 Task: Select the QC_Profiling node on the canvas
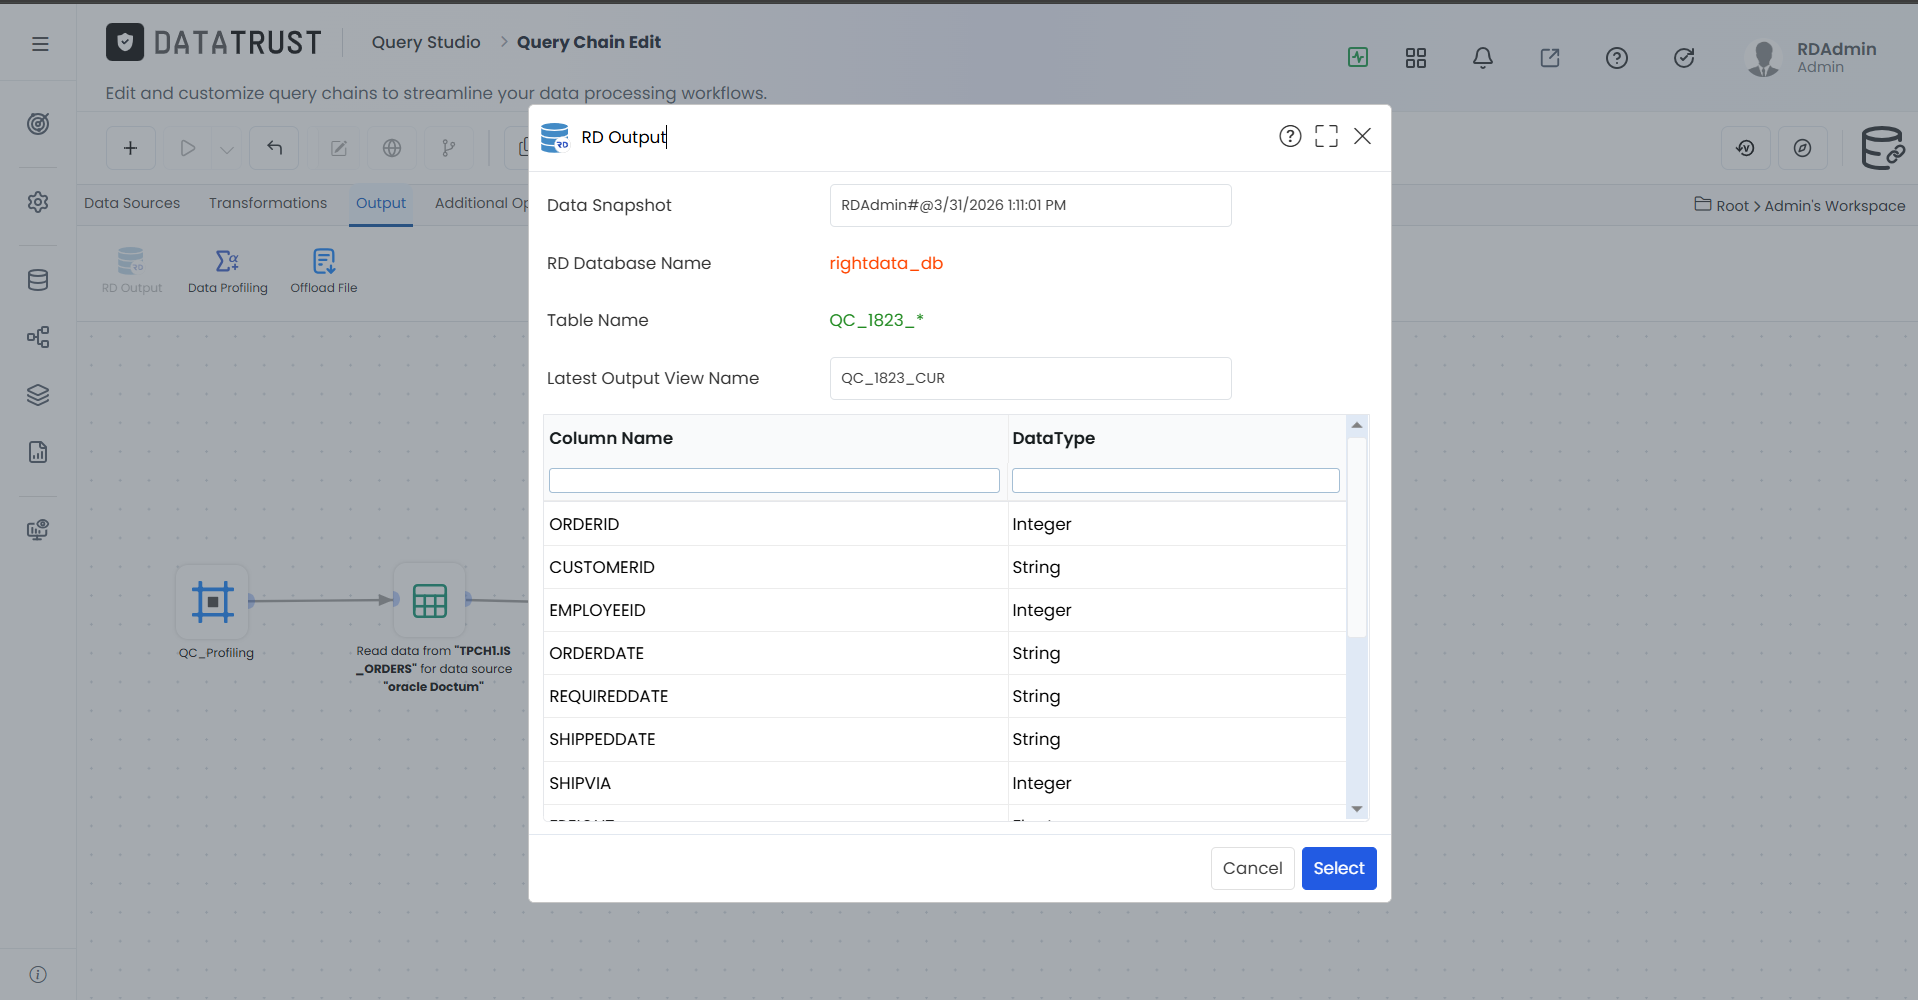[x=213, y=602]
